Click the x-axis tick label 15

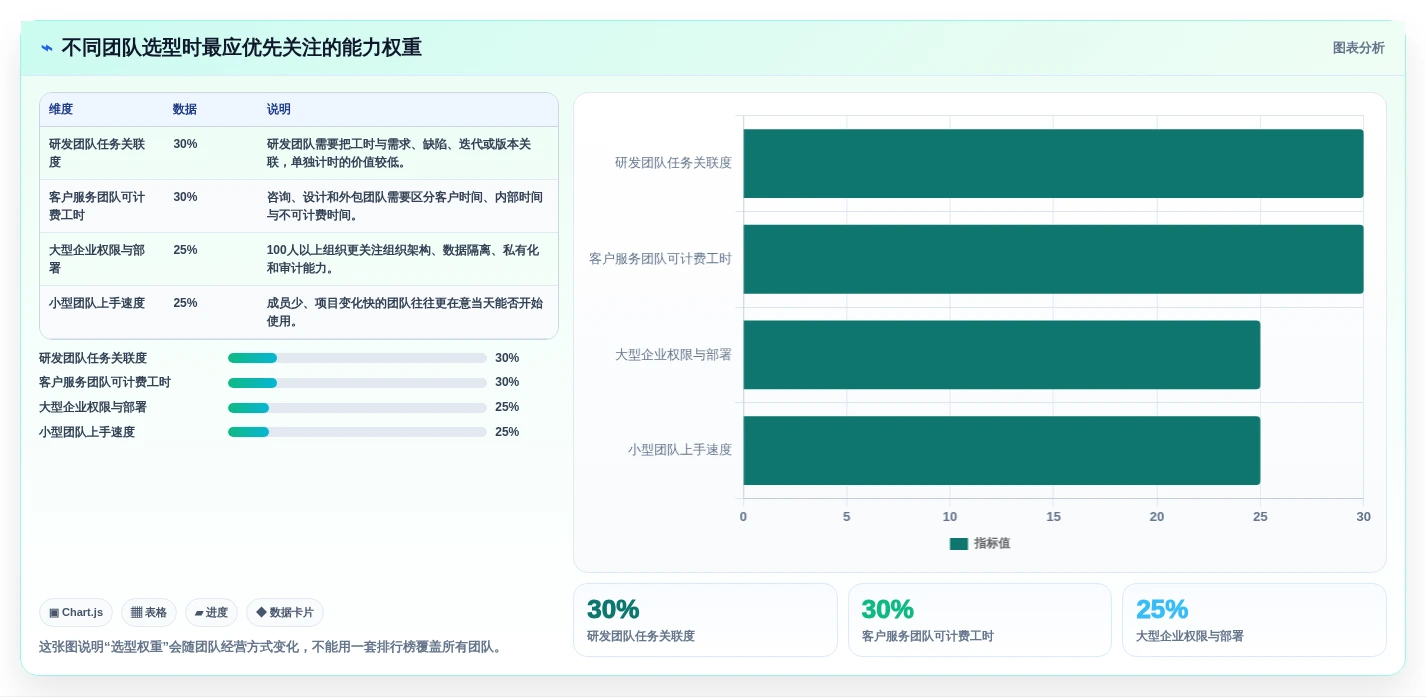tap(1053, 517)
